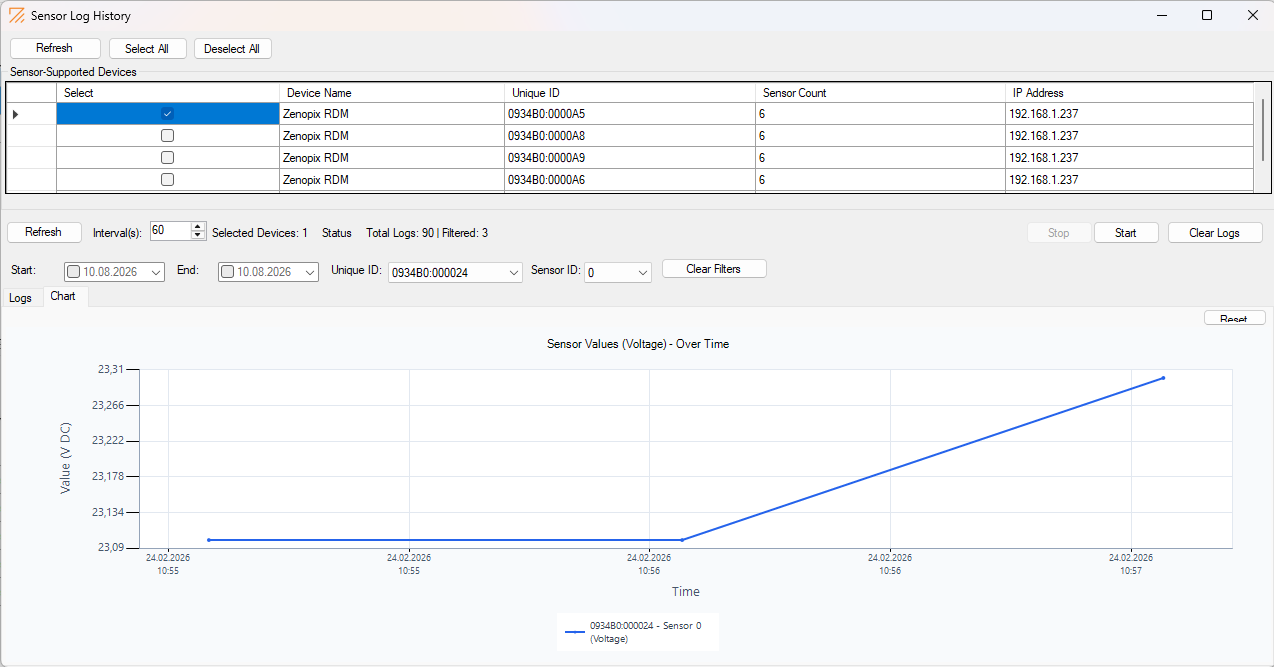Click the 23,31 y-axis value label
This screenshot has width=1274, height=667.
click(110, 369)
